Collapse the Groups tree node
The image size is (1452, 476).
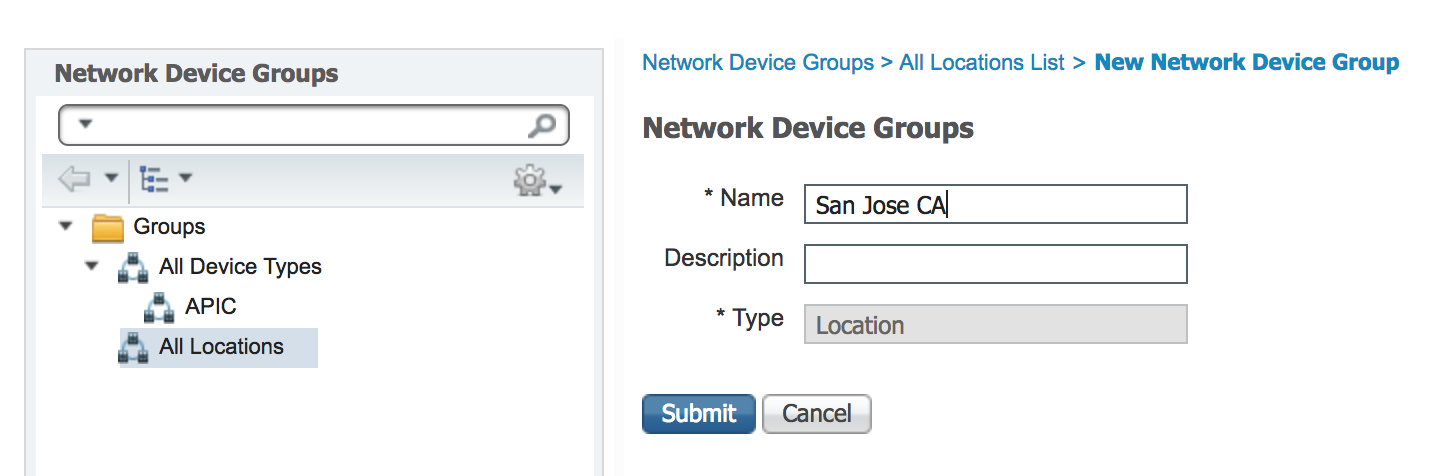tap(66, 227)
